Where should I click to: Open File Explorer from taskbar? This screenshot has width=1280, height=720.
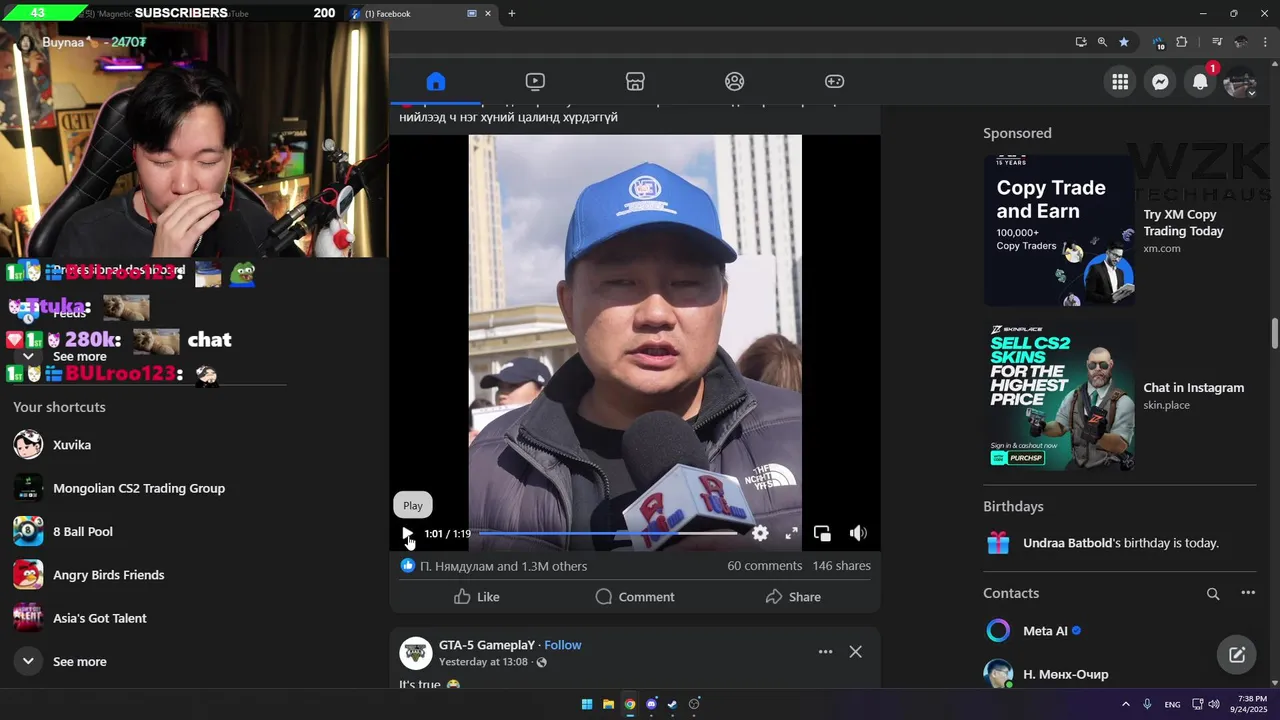[x=608, y=704]
